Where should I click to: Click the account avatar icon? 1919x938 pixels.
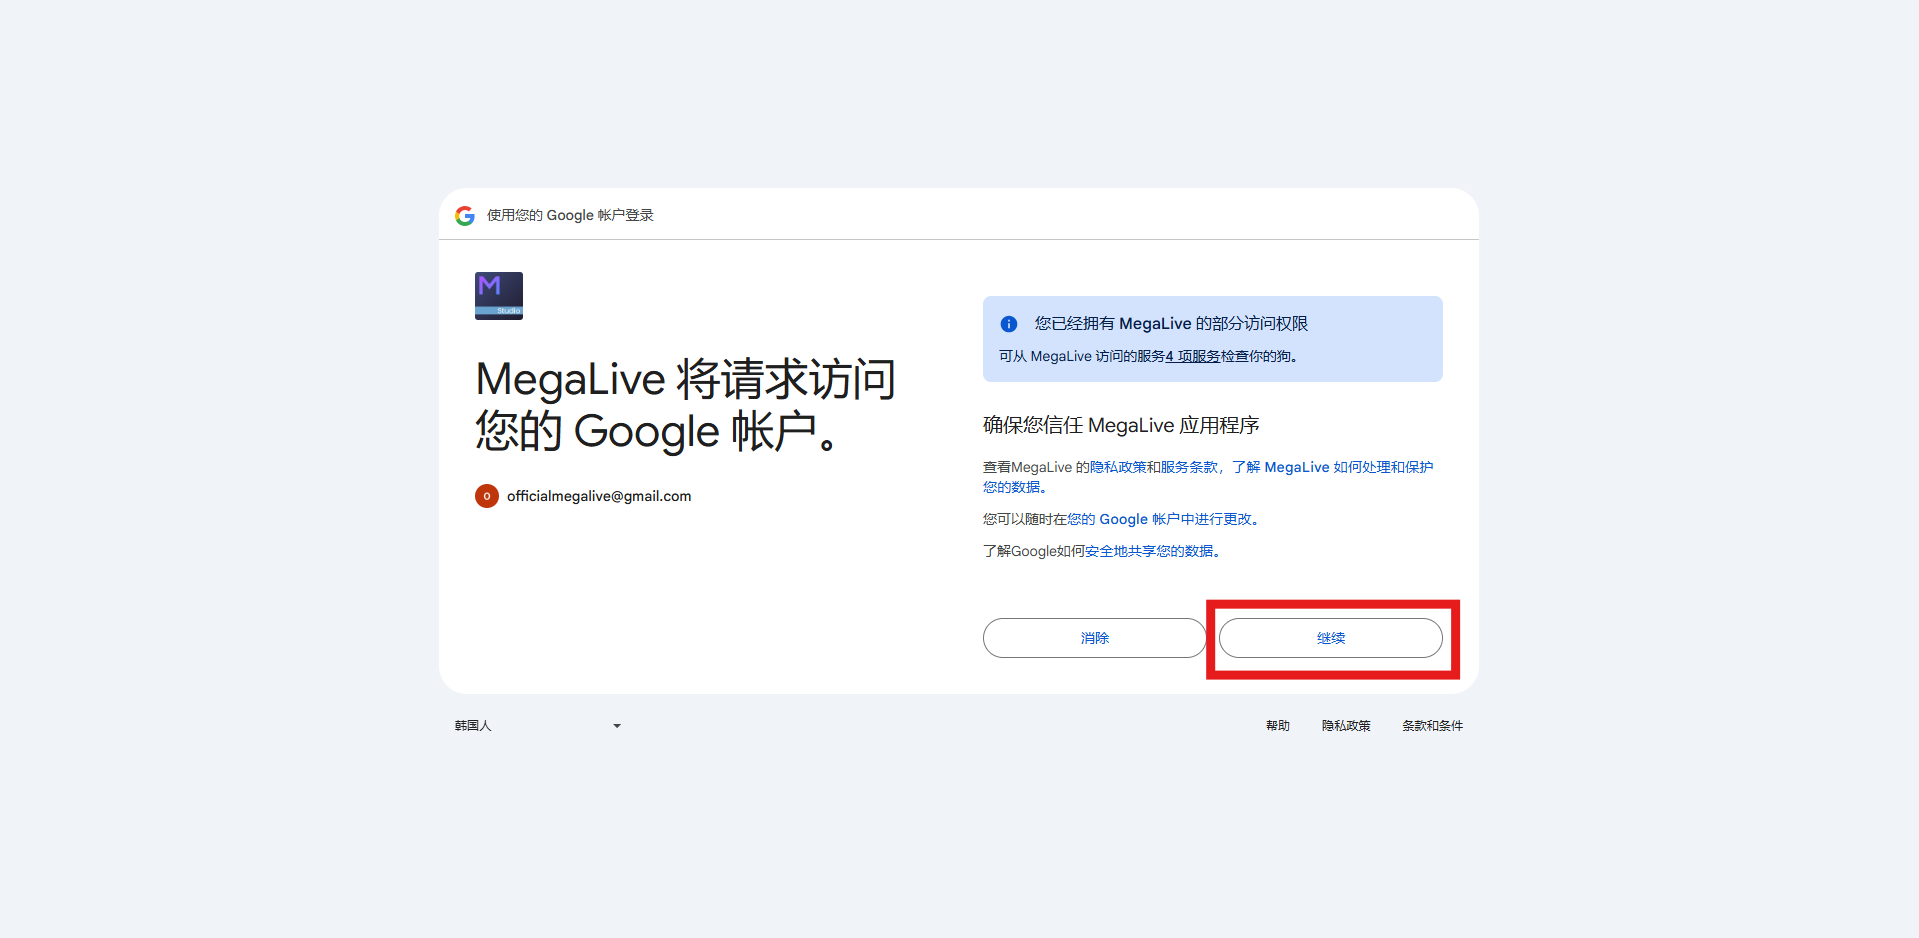click(487, 496)
